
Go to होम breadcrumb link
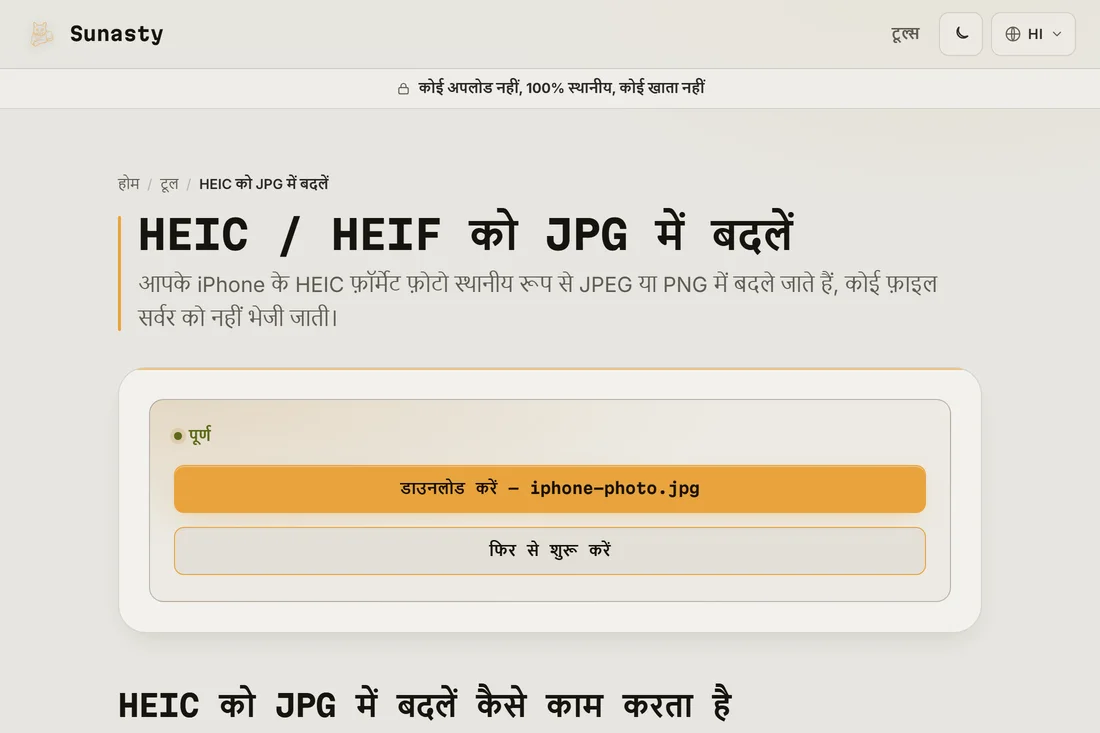pos(128,184)
